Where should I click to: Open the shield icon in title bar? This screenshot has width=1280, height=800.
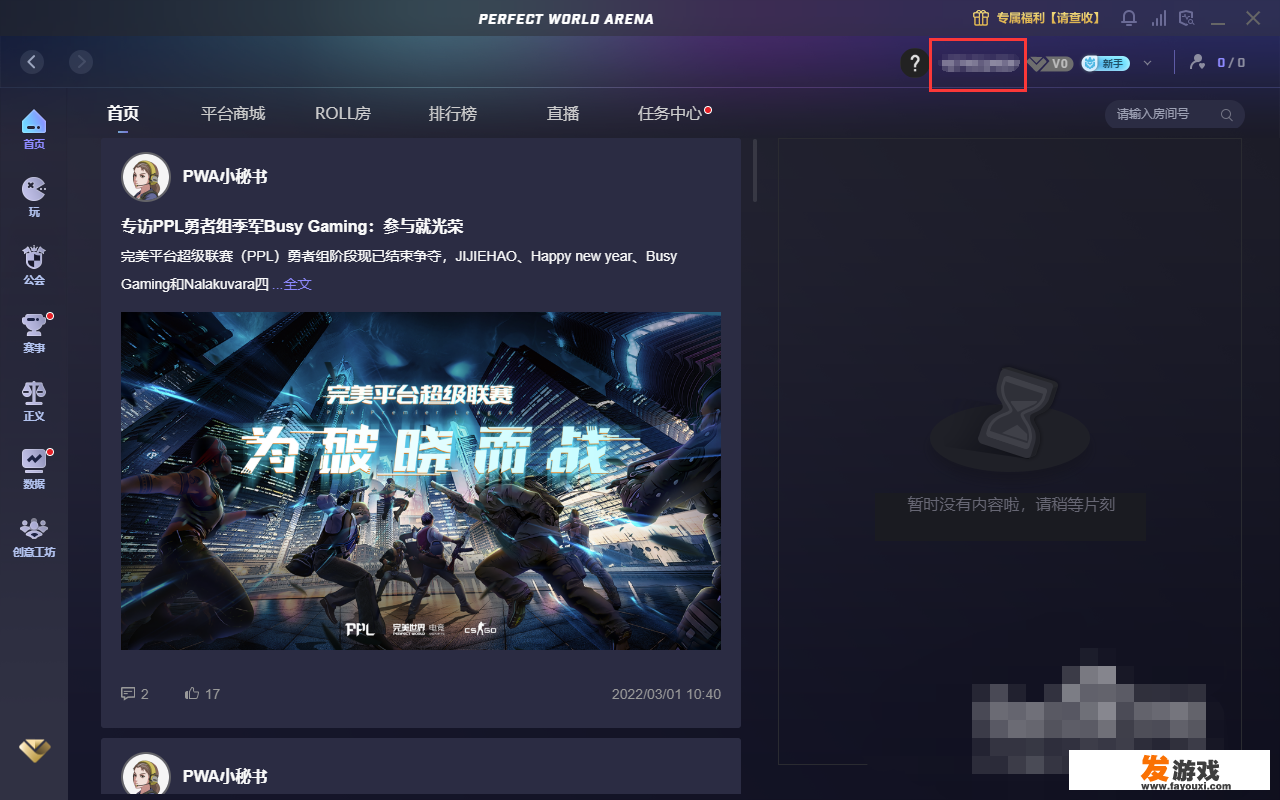click(x=1187, y=18)
